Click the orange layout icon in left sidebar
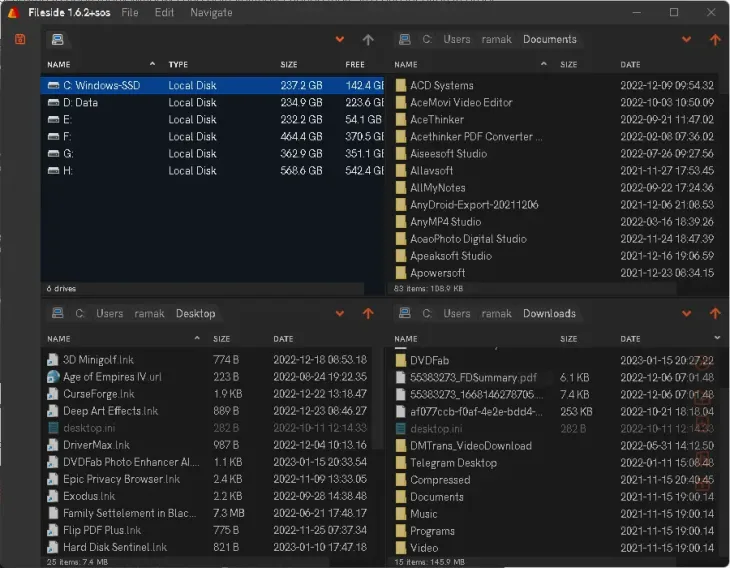The image size is (730, 568). click(20, 39)
